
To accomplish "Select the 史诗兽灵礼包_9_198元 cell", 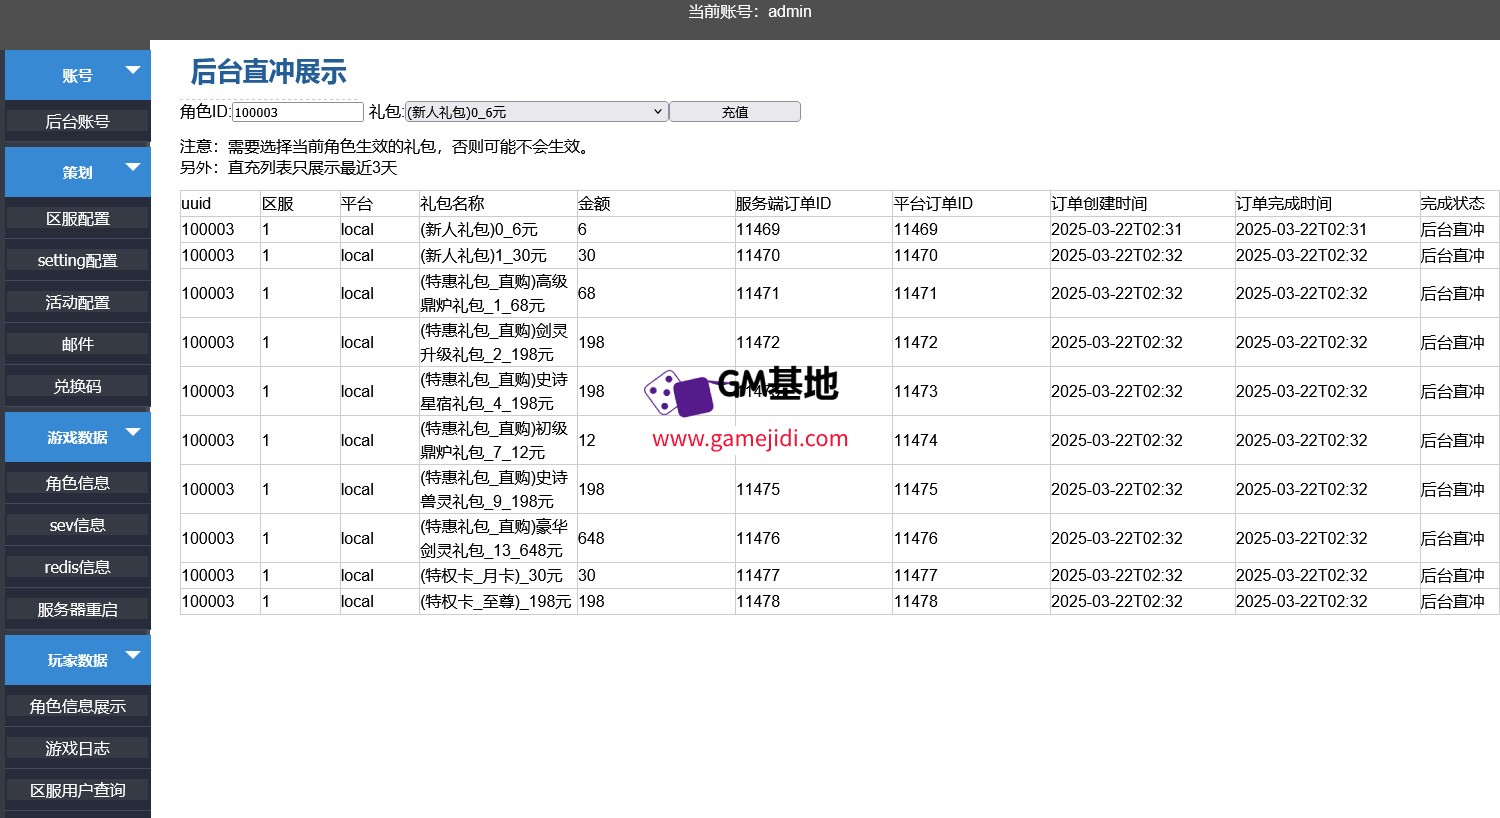I will click(x=498, y=489).
